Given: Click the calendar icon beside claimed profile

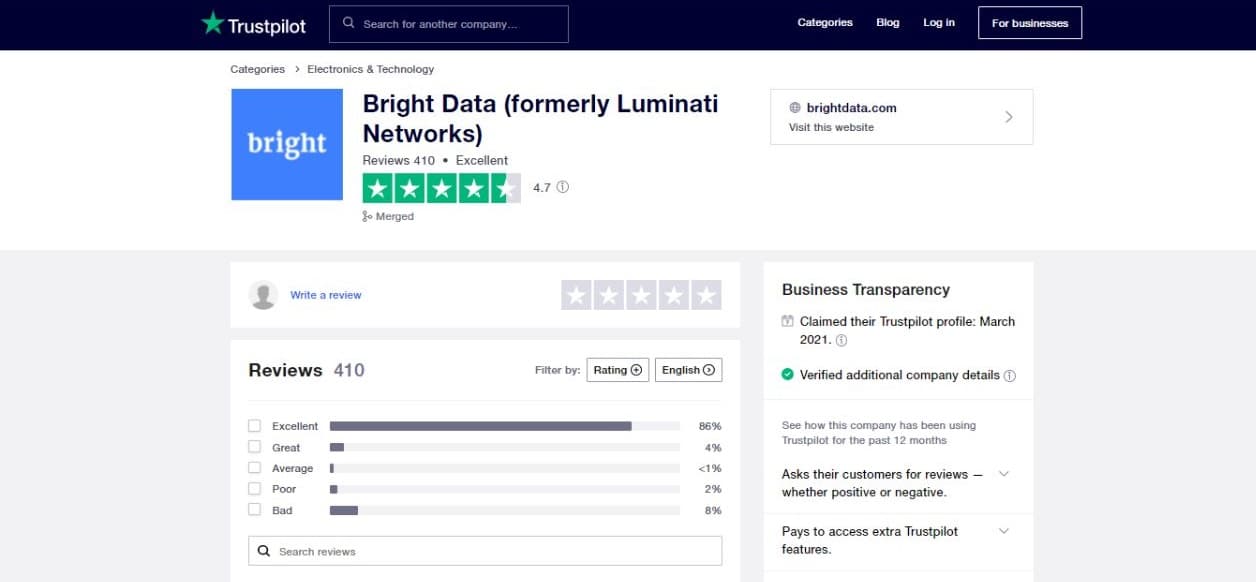Looking at the screenshot, I should [x=788, y=322].
